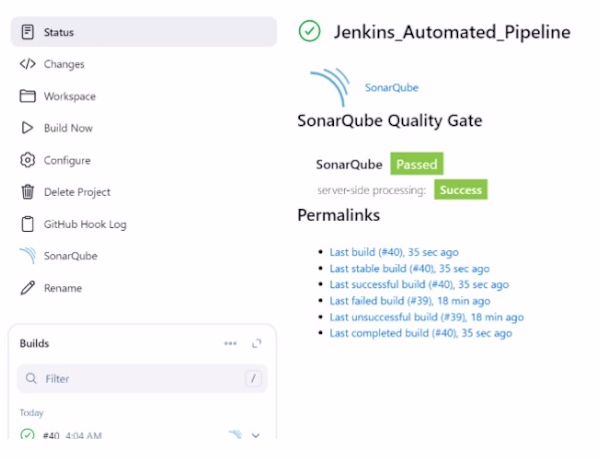
Task: Expand the Builds panel with expand icon
Action: click(256, 343)
